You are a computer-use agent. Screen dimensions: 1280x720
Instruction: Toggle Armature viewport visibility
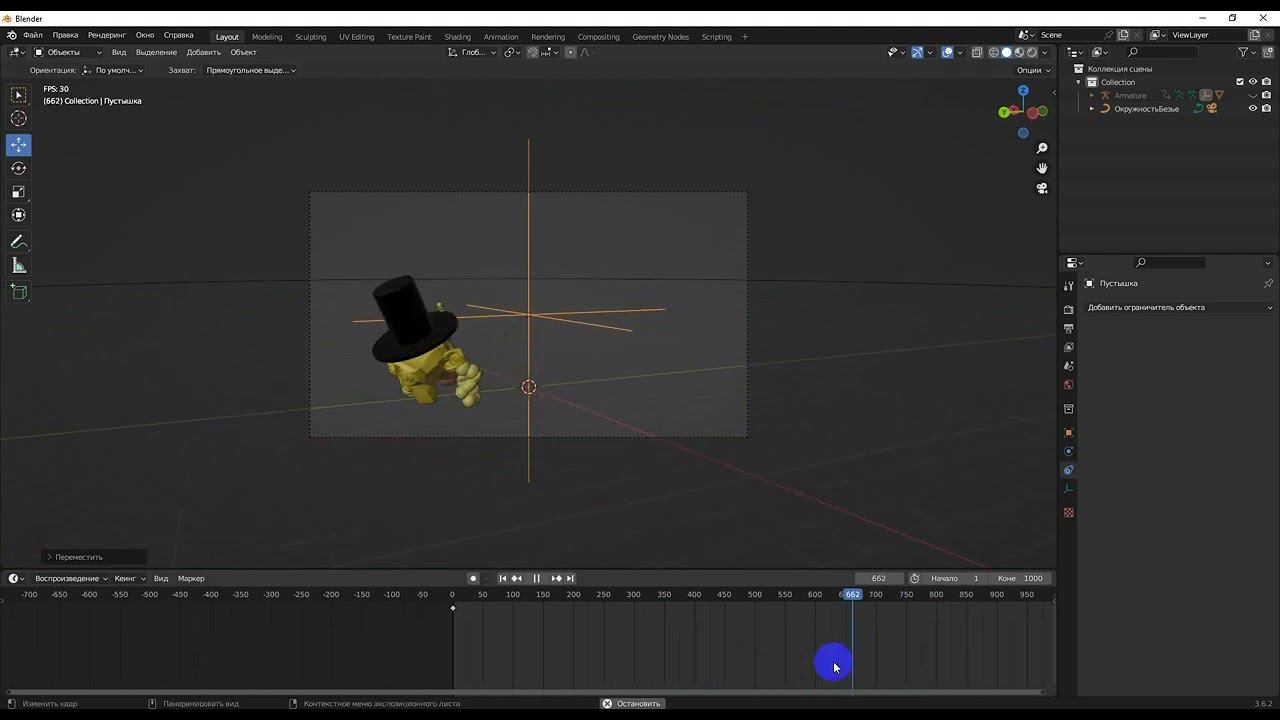point(1253,95)
